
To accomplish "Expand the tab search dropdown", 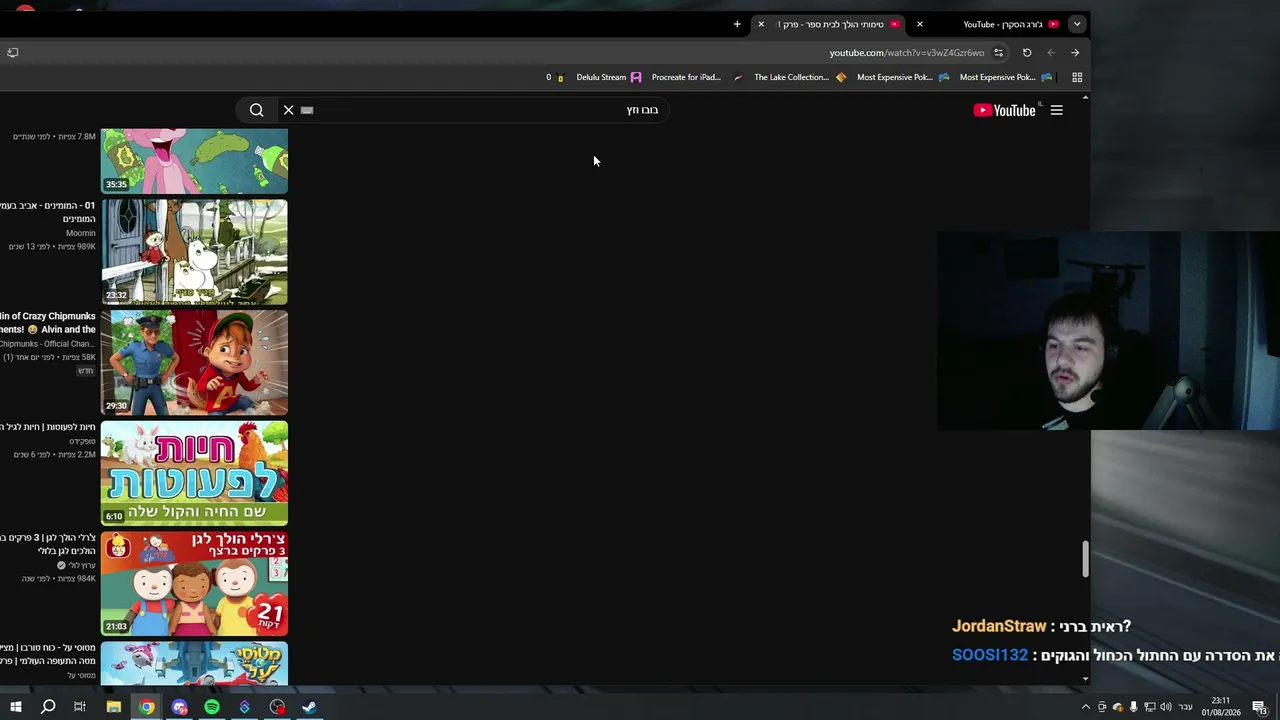I will [x=1077, y=24].
